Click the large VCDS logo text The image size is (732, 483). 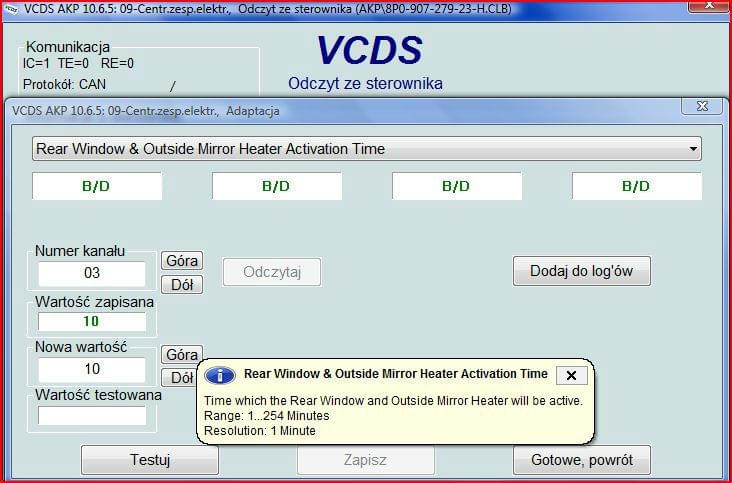point(369,50)
